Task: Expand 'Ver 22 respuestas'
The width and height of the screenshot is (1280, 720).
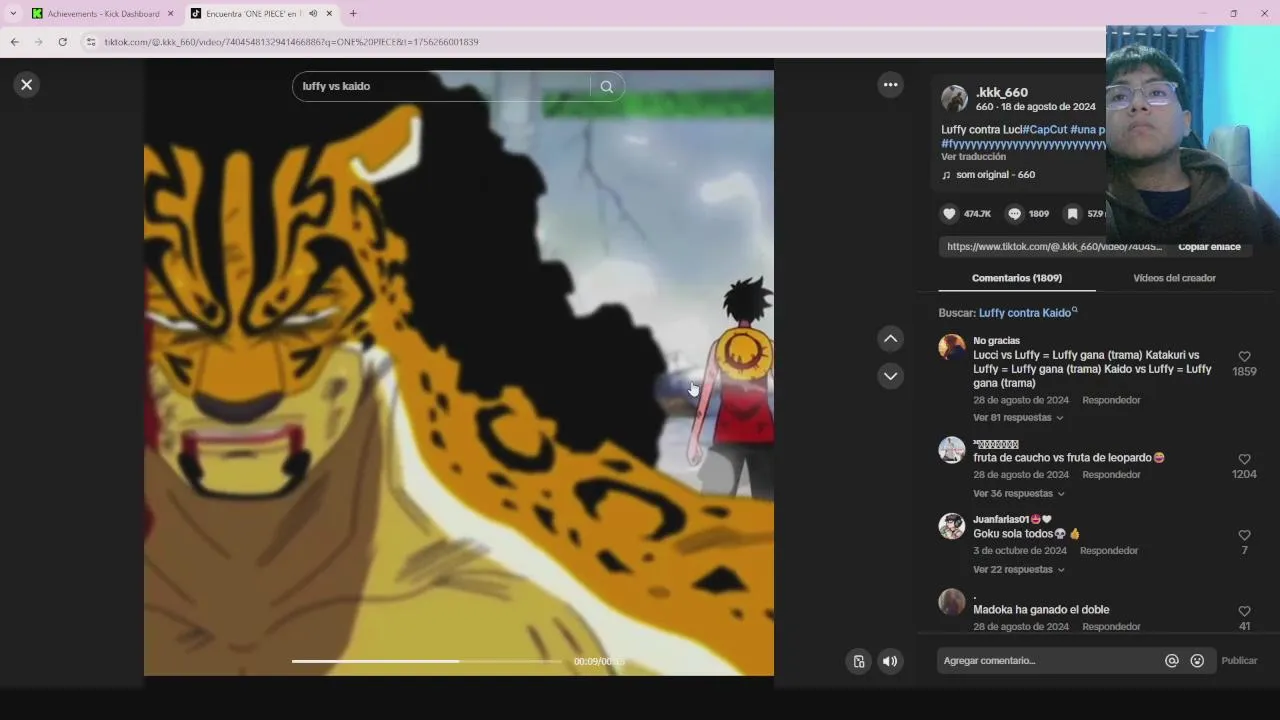Action: (1018, 570)
